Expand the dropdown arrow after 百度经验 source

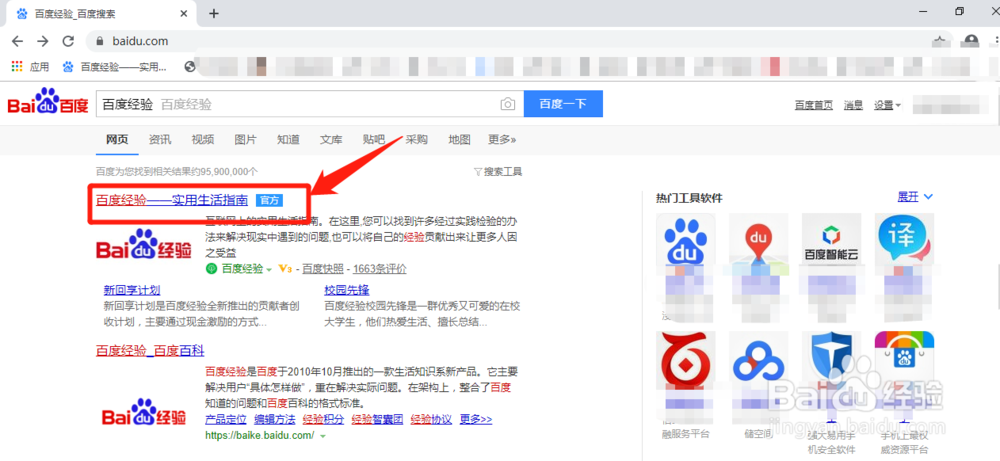click(x=269, y=269)
